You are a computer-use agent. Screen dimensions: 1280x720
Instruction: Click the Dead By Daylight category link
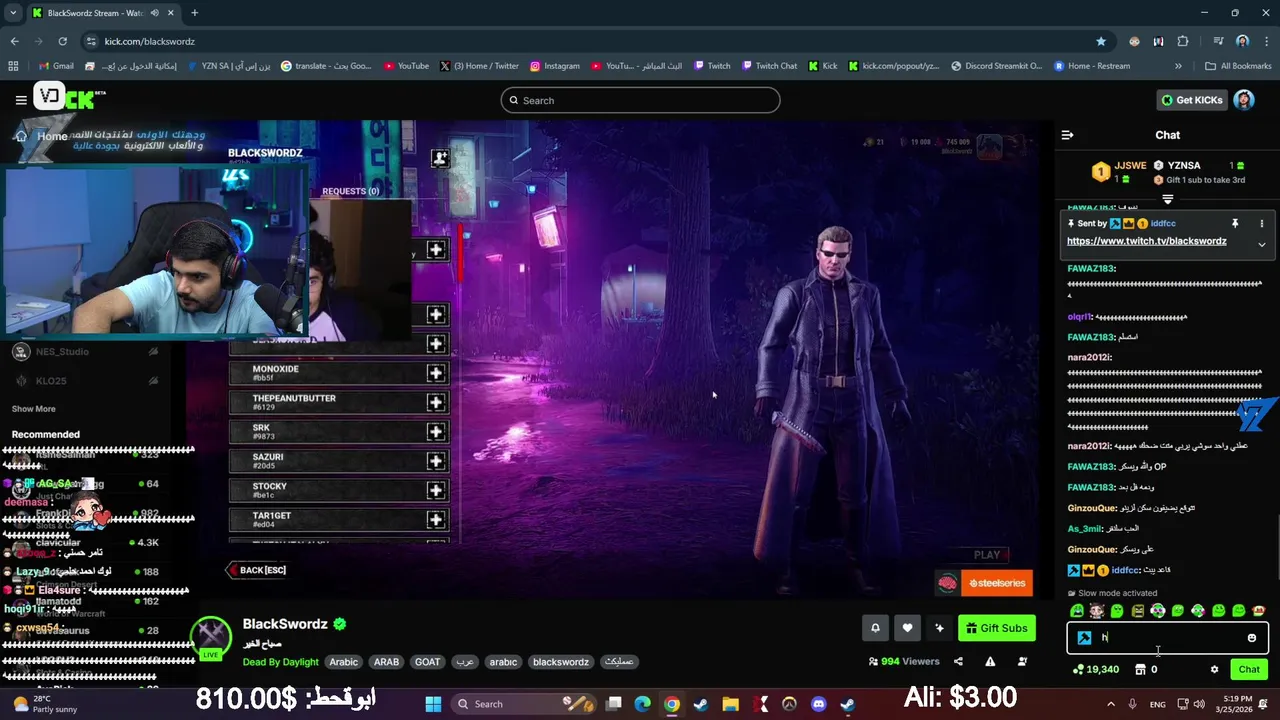pos(280,662)
